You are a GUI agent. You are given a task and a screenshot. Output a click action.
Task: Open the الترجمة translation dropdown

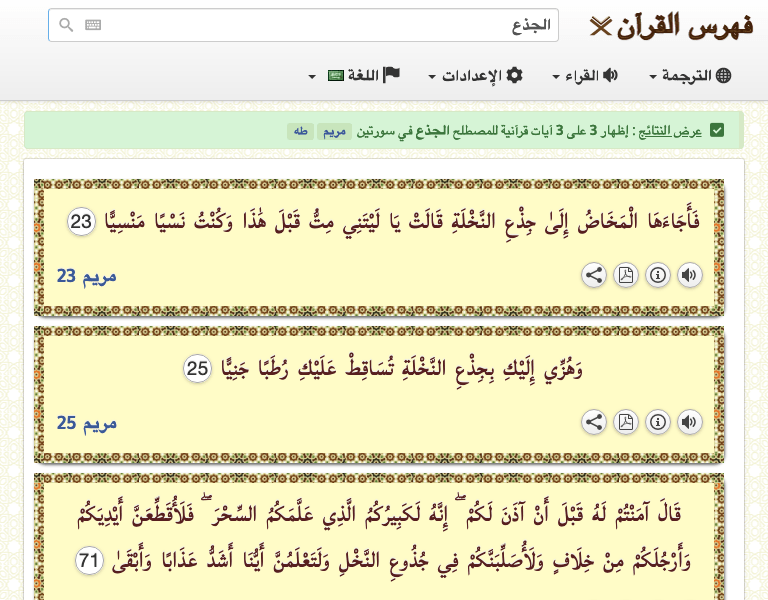click(690, 76)
